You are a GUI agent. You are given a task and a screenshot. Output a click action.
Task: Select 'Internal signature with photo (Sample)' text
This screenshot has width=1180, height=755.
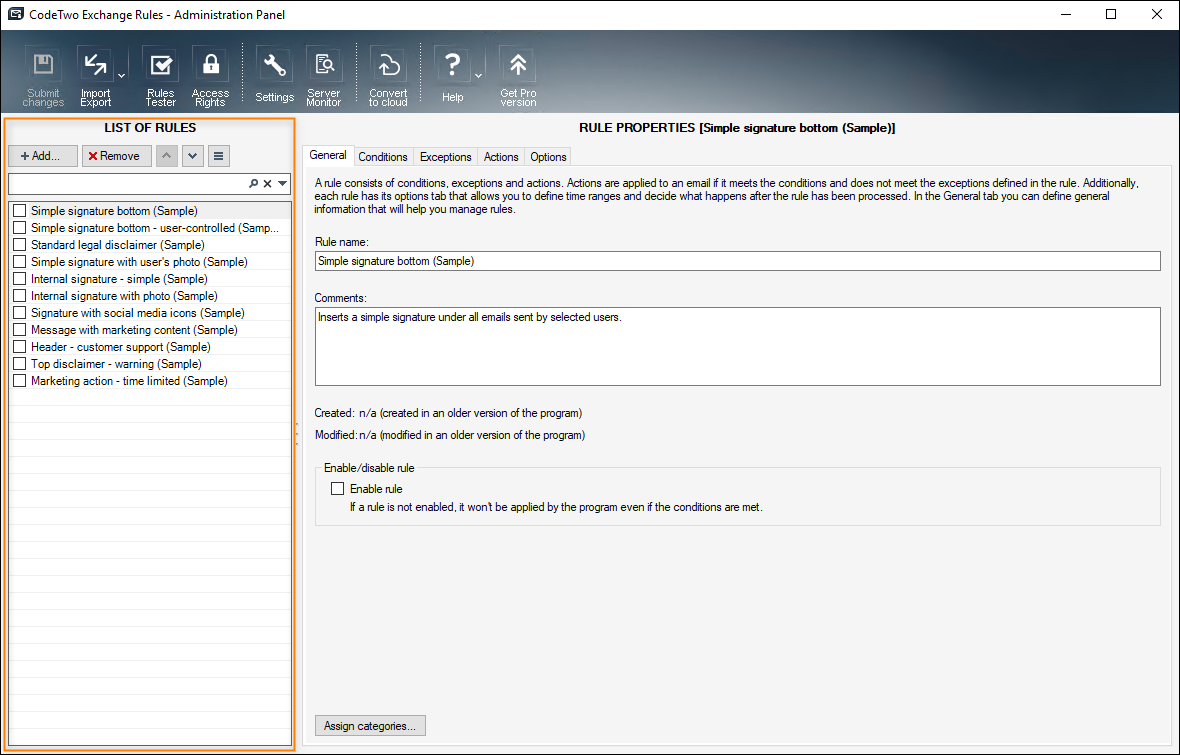tap(124, 296)
